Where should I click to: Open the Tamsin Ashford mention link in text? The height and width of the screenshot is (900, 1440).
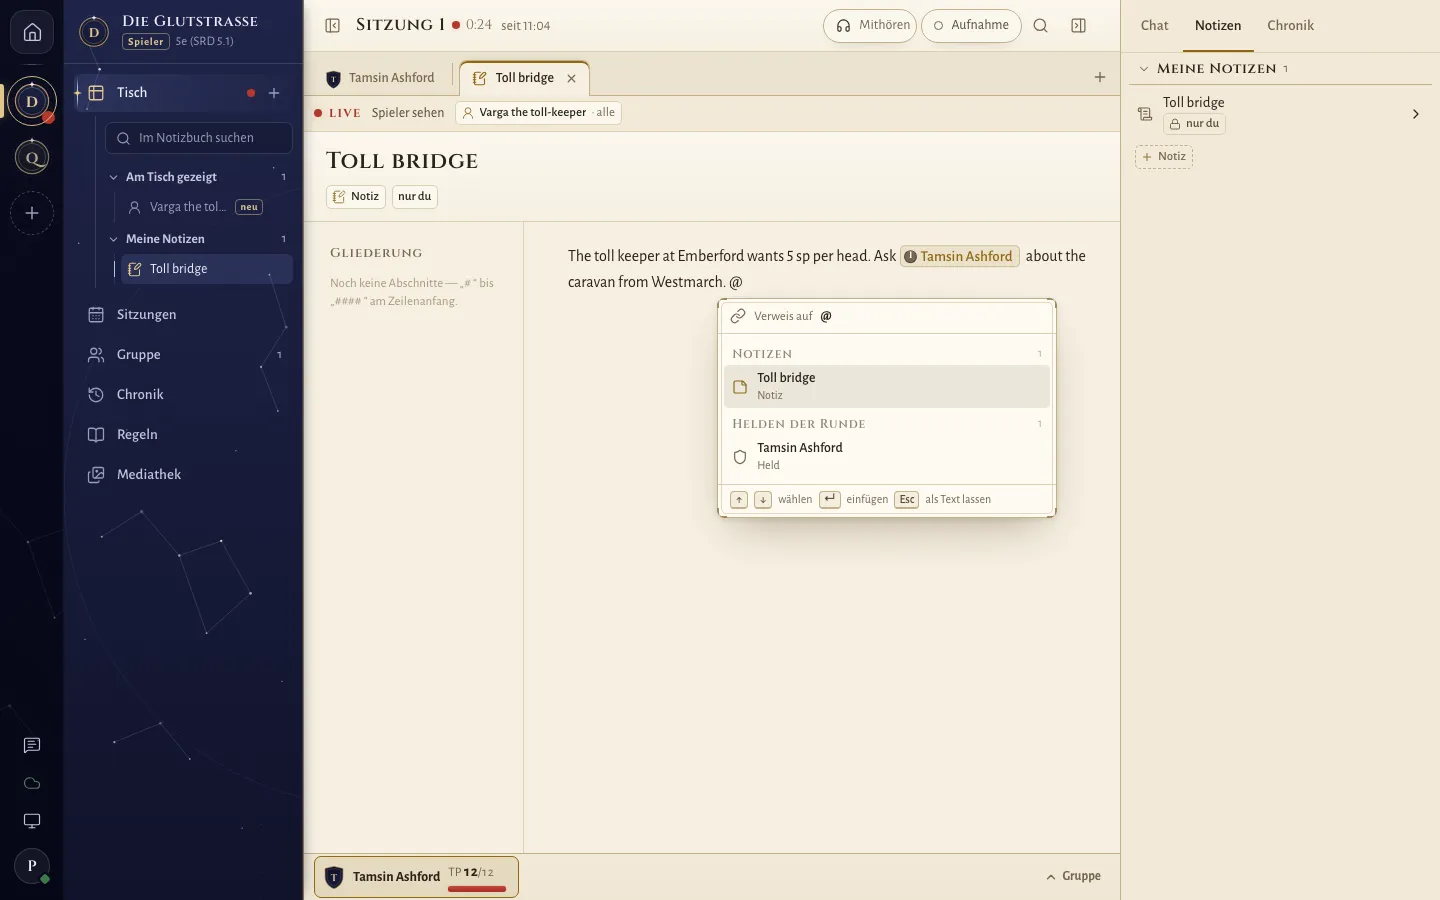coord(960,257)
